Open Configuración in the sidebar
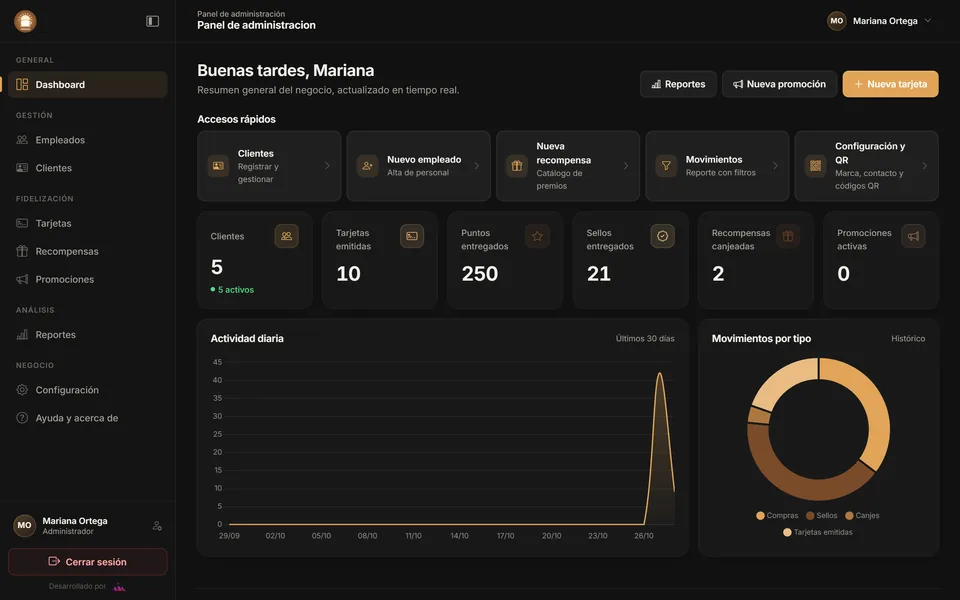 [x=88, y=389]
